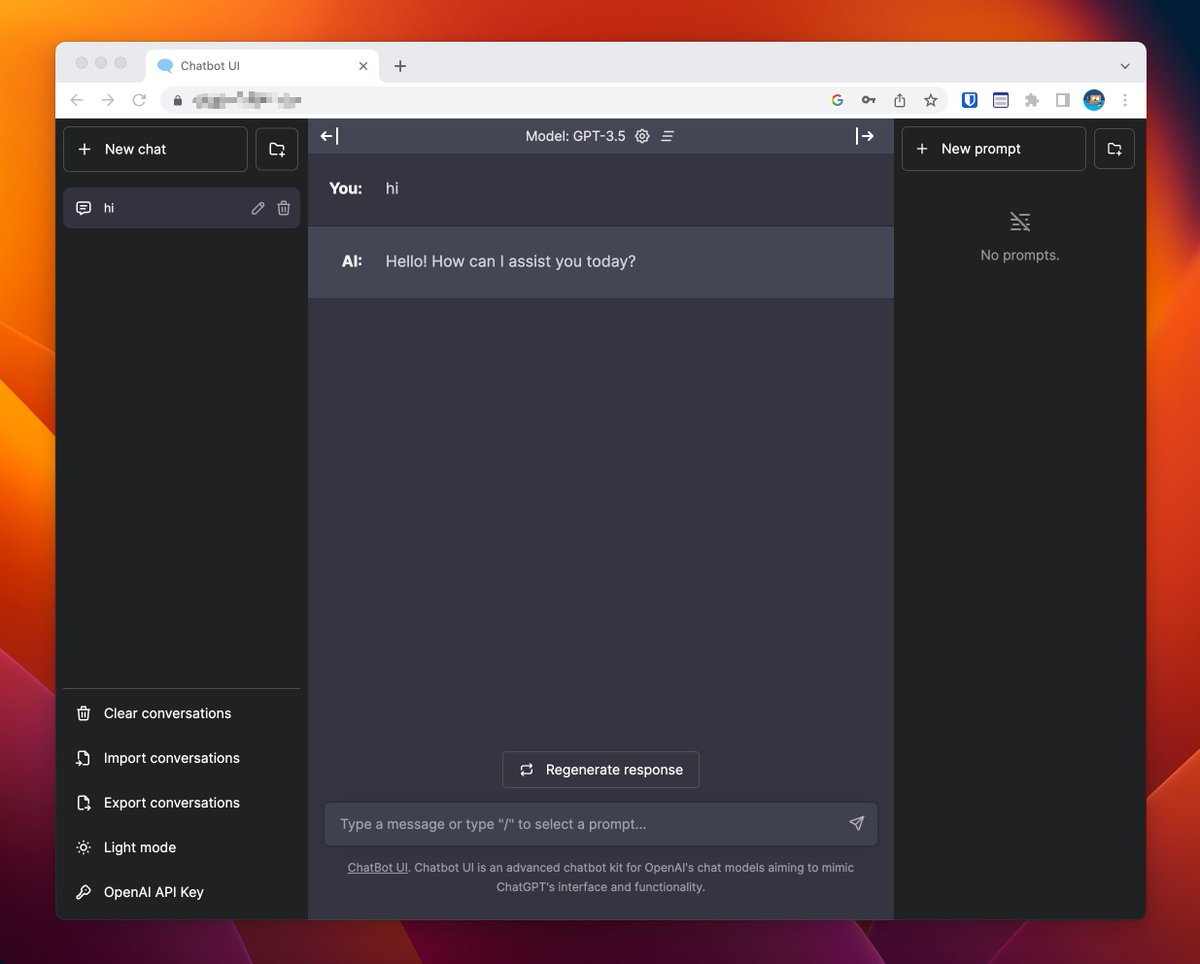Open the Chrome profile avatar
Screen dimensions: 1200x964
[x=1094, y=100]
